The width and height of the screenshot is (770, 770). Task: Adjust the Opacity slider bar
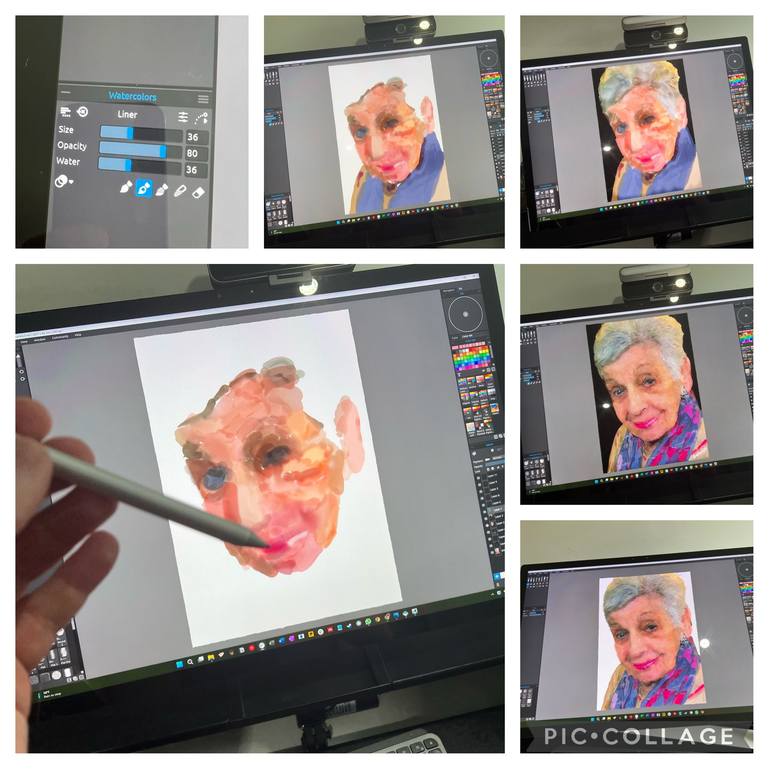[x=140, y=150]
